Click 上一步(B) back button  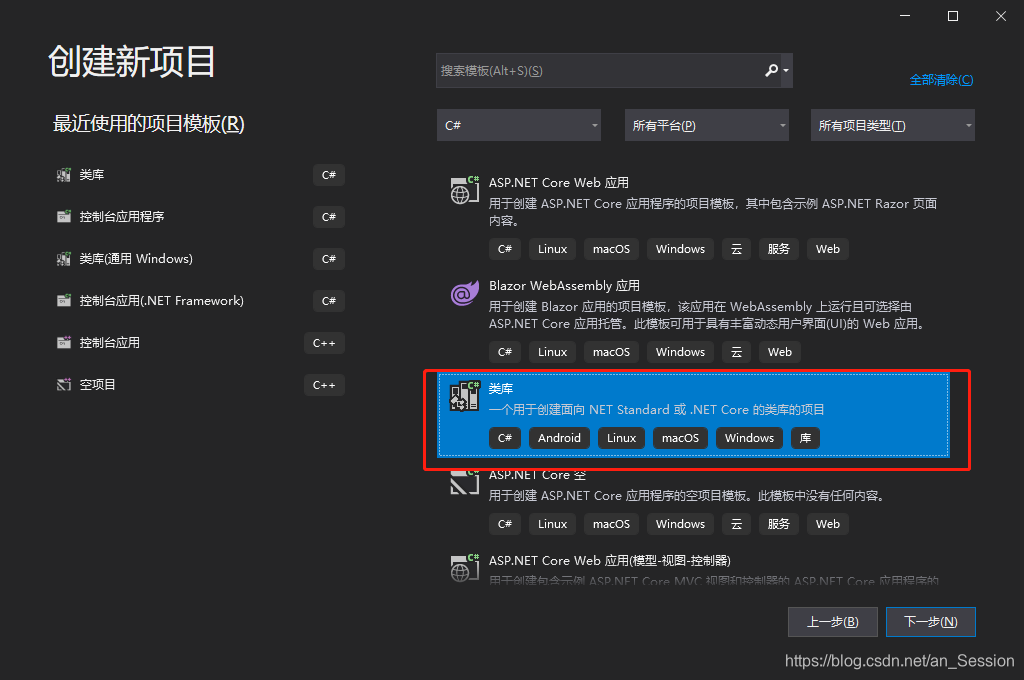coord(833,622)
